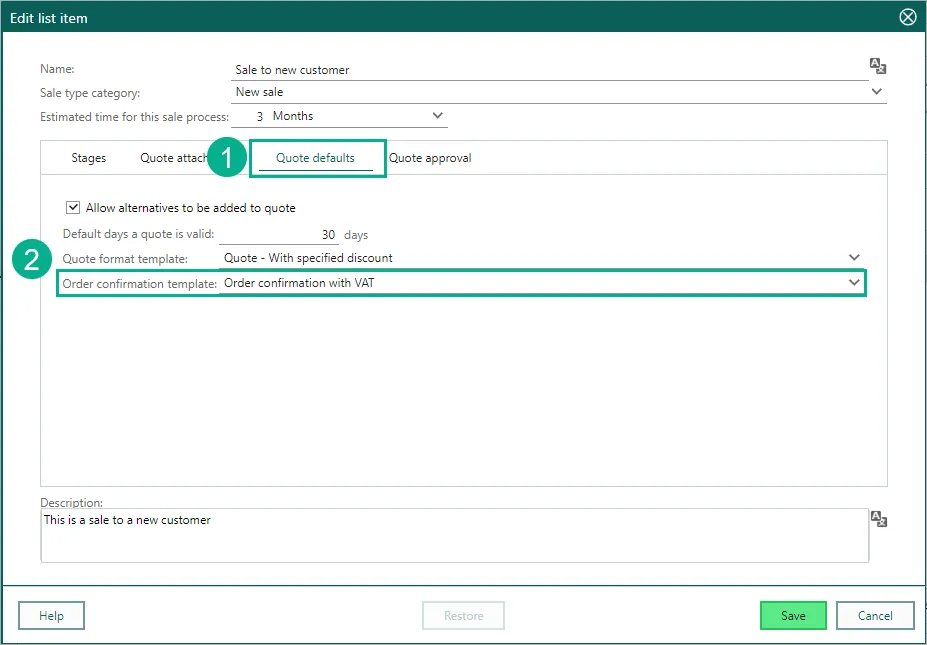Open Help for this dialog
The image size is (927, 645).
[x=51, y=616]
